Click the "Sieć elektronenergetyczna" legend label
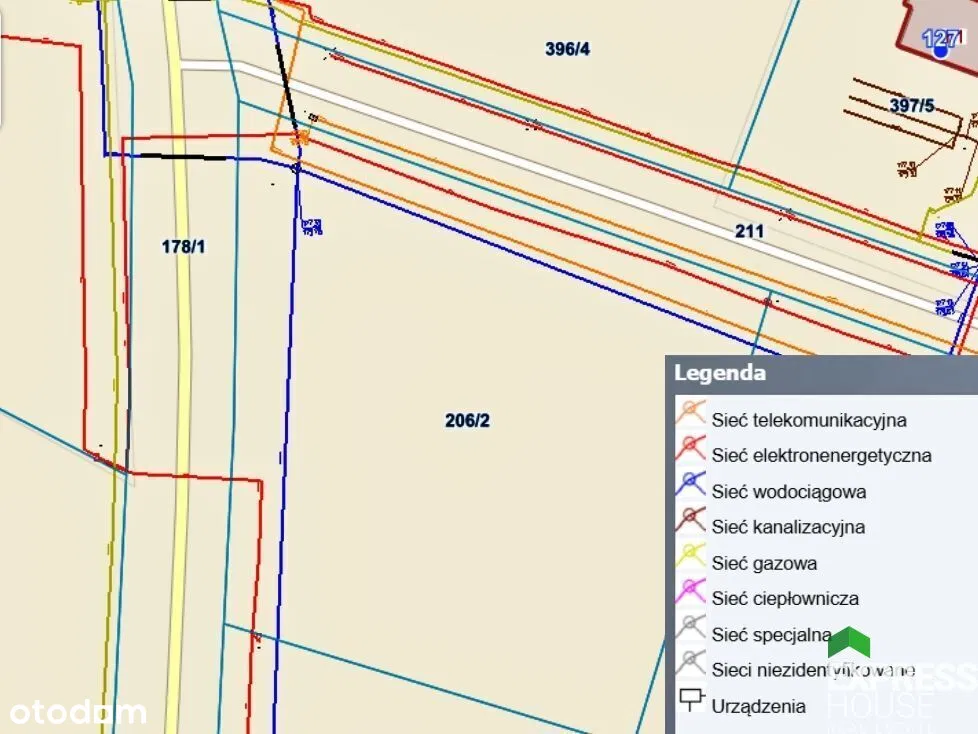Viewport: 978px width, 734px height. pyautogui.click(x=821, y=455)
